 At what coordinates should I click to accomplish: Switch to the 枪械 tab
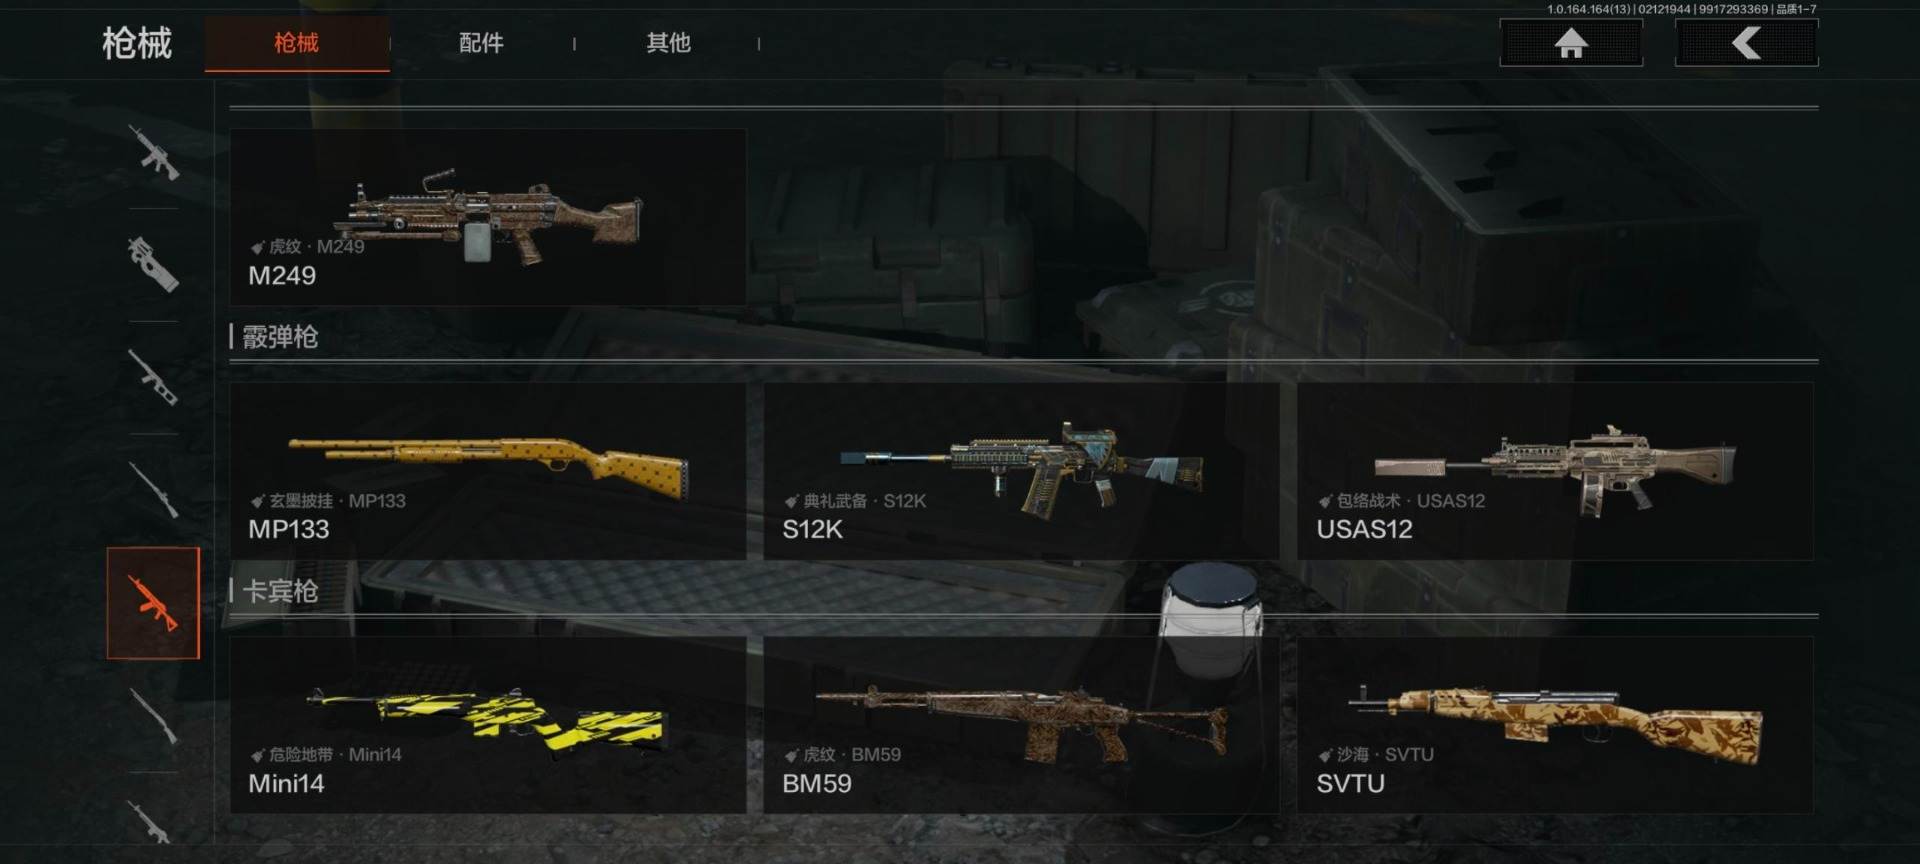pos(297,43)
